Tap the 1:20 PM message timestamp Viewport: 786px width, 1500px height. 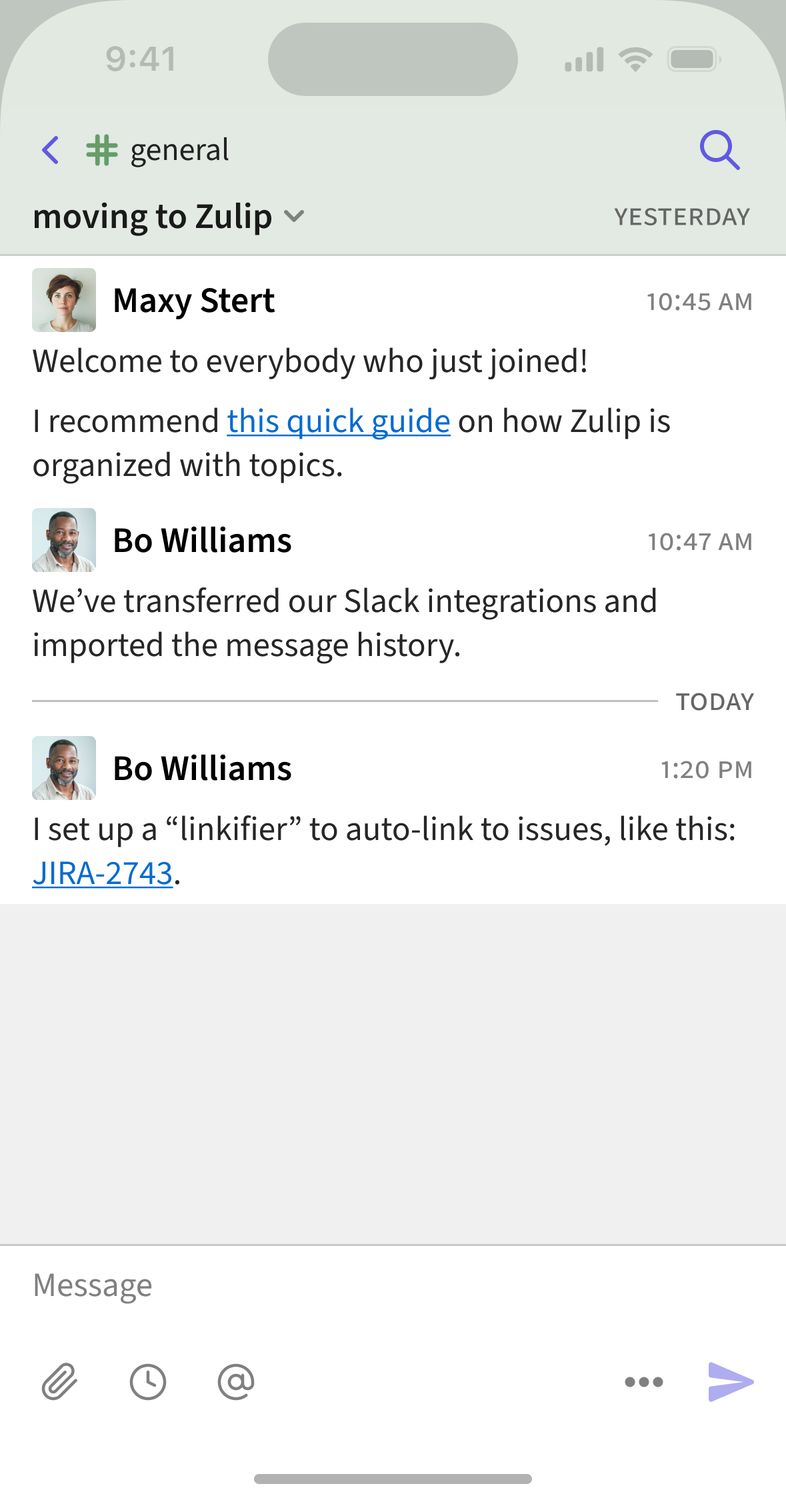[706, 770]
